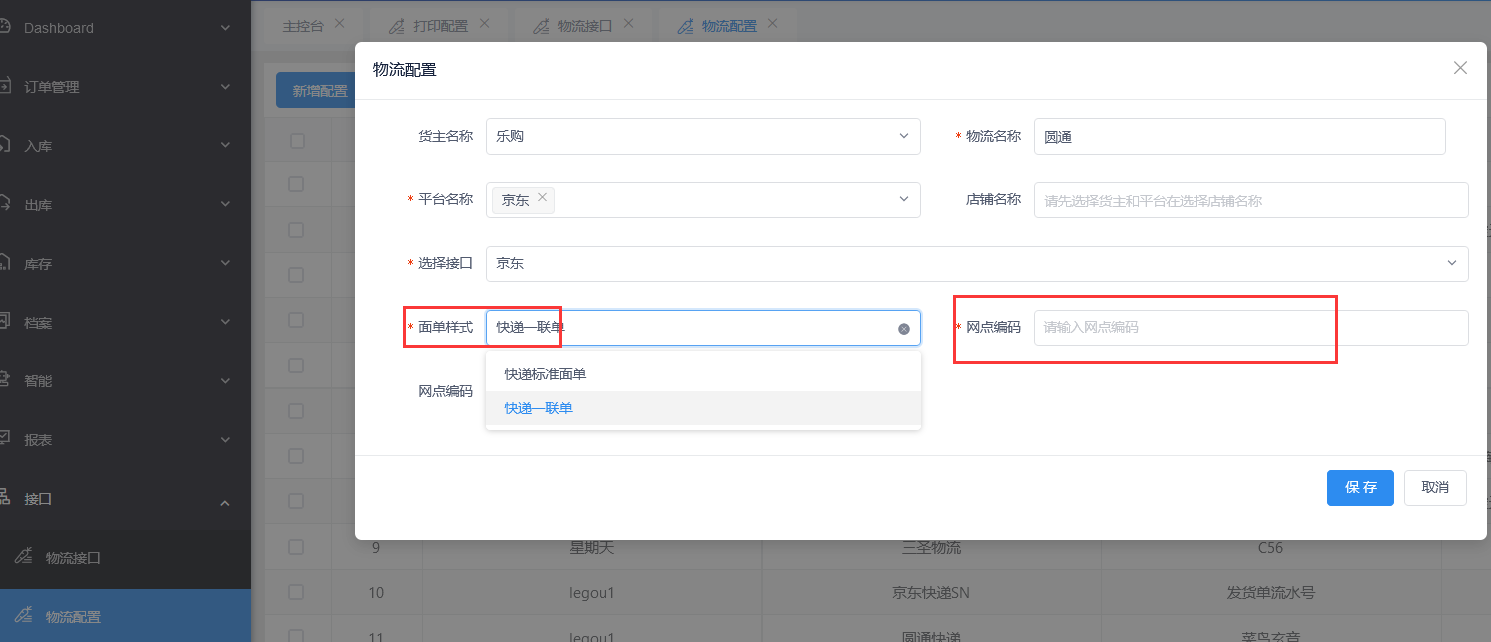
Task: Expand the 订单管理 sidebar menu
Action: coord(125,87)
